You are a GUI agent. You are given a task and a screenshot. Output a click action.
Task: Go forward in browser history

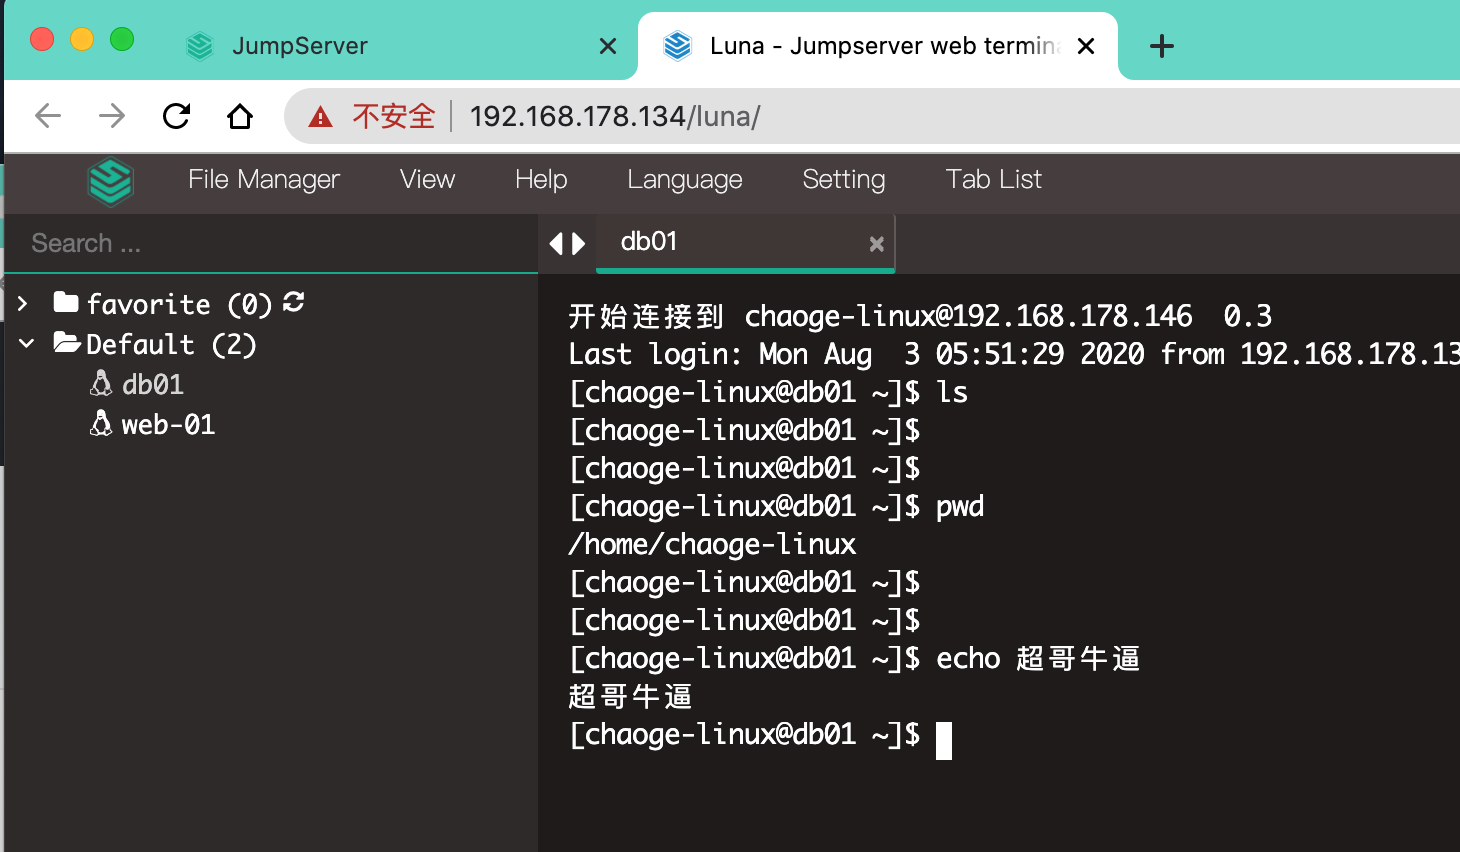click(x=112, y=117)
